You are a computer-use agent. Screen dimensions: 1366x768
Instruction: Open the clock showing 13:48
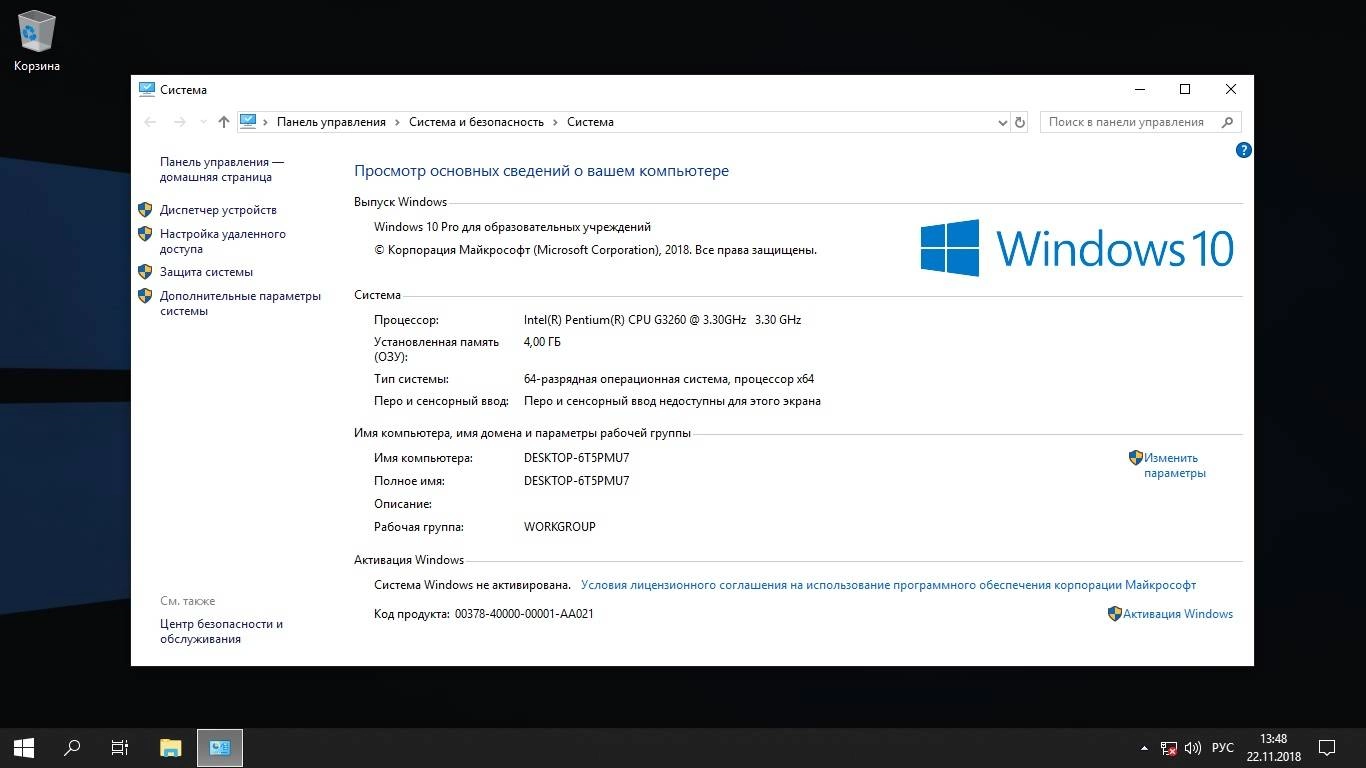[x=1273, y=747]
